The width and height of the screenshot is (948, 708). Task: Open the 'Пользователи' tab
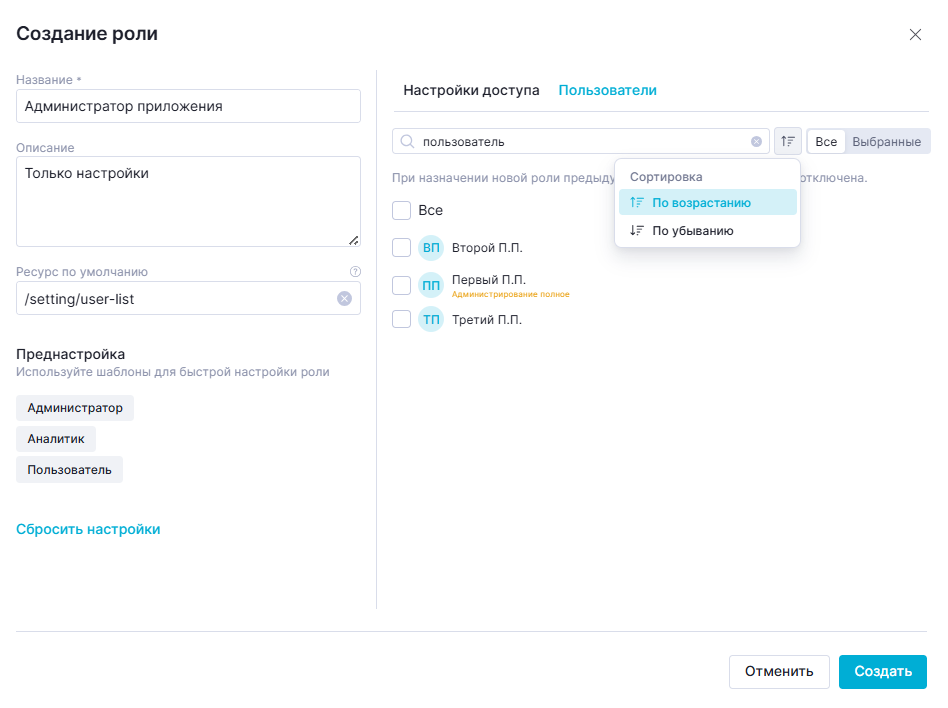point(607,90)
